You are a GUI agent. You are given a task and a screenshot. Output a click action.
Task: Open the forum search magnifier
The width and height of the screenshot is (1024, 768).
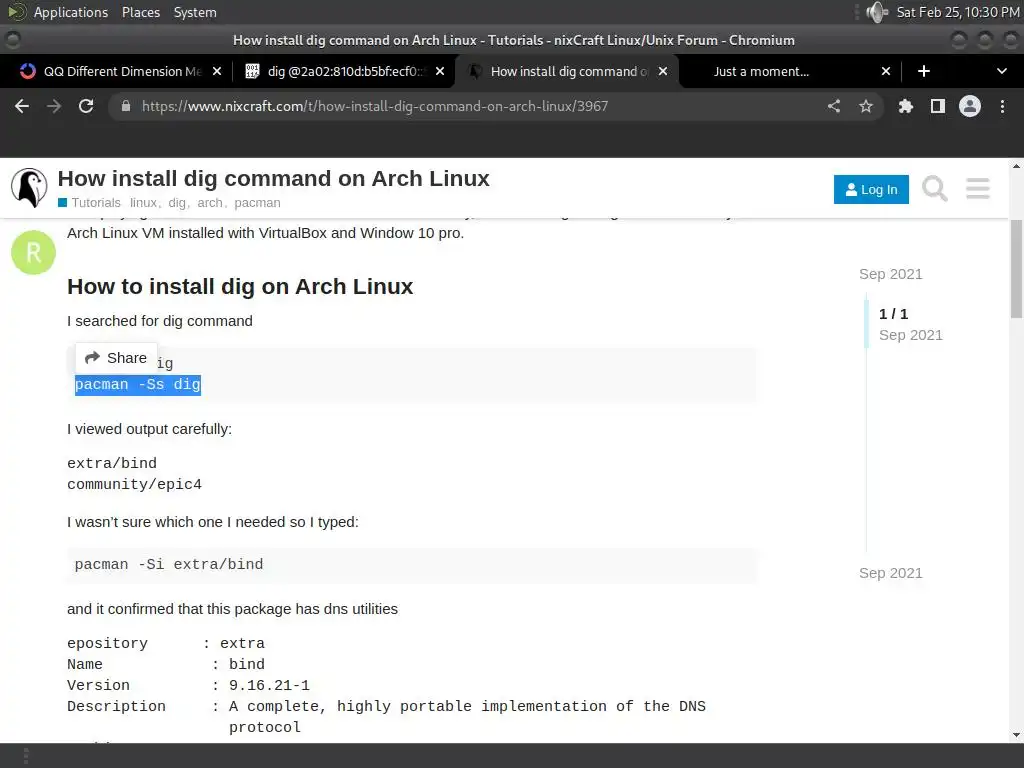(x=934, y=188)
